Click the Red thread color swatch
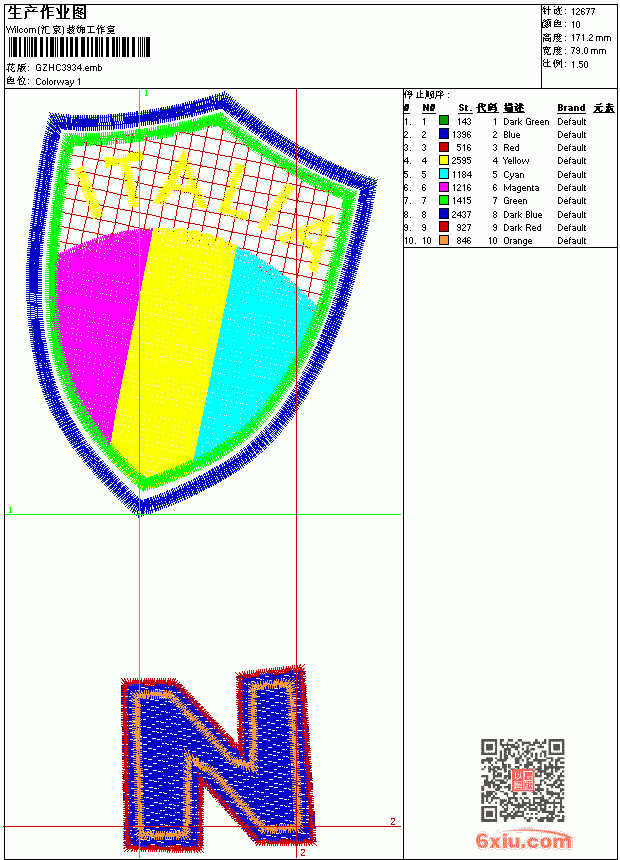620x860 pixels. coord(444,147)
